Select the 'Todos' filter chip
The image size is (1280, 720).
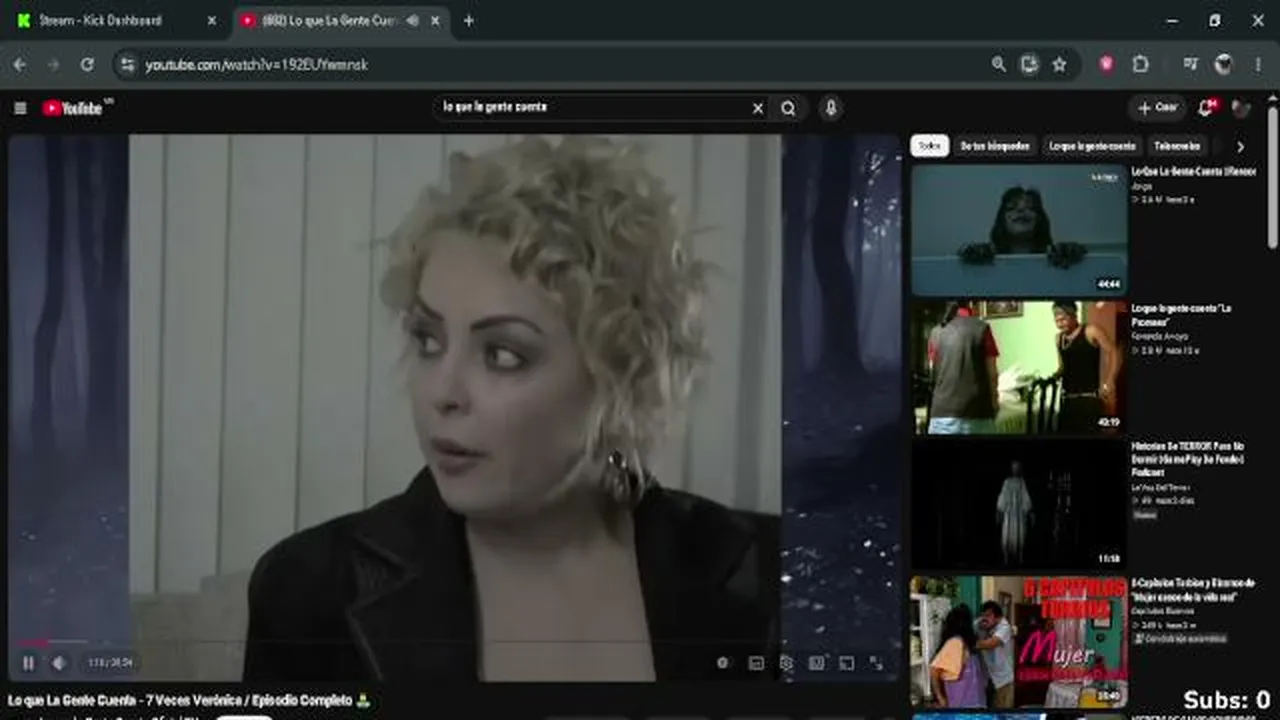[930, 146]
